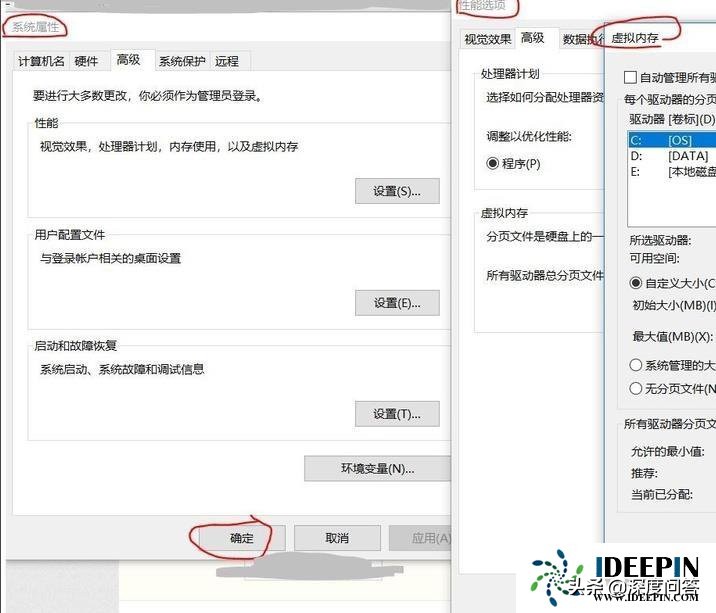Open 视觉效果 tab in 性能选项

click(488, 39)
